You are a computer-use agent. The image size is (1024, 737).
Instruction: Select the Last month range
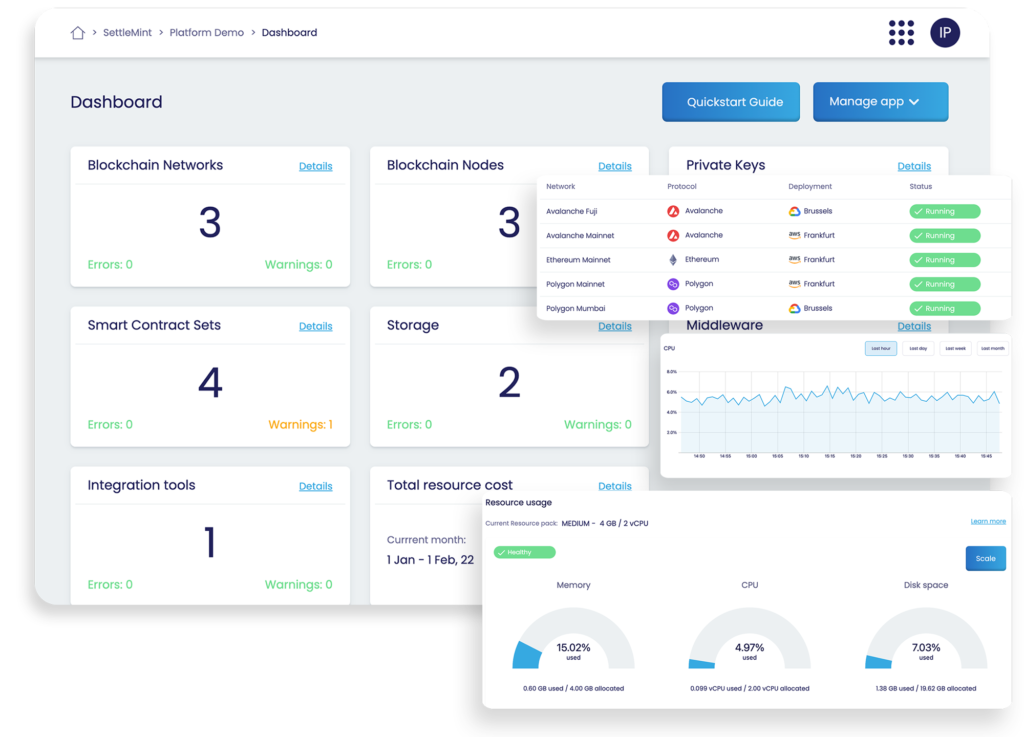pos(993,349)
